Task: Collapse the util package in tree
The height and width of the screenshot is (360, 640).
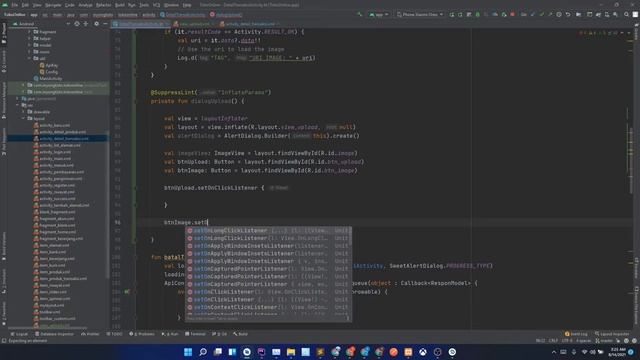Action: click(x=29, y=58)
